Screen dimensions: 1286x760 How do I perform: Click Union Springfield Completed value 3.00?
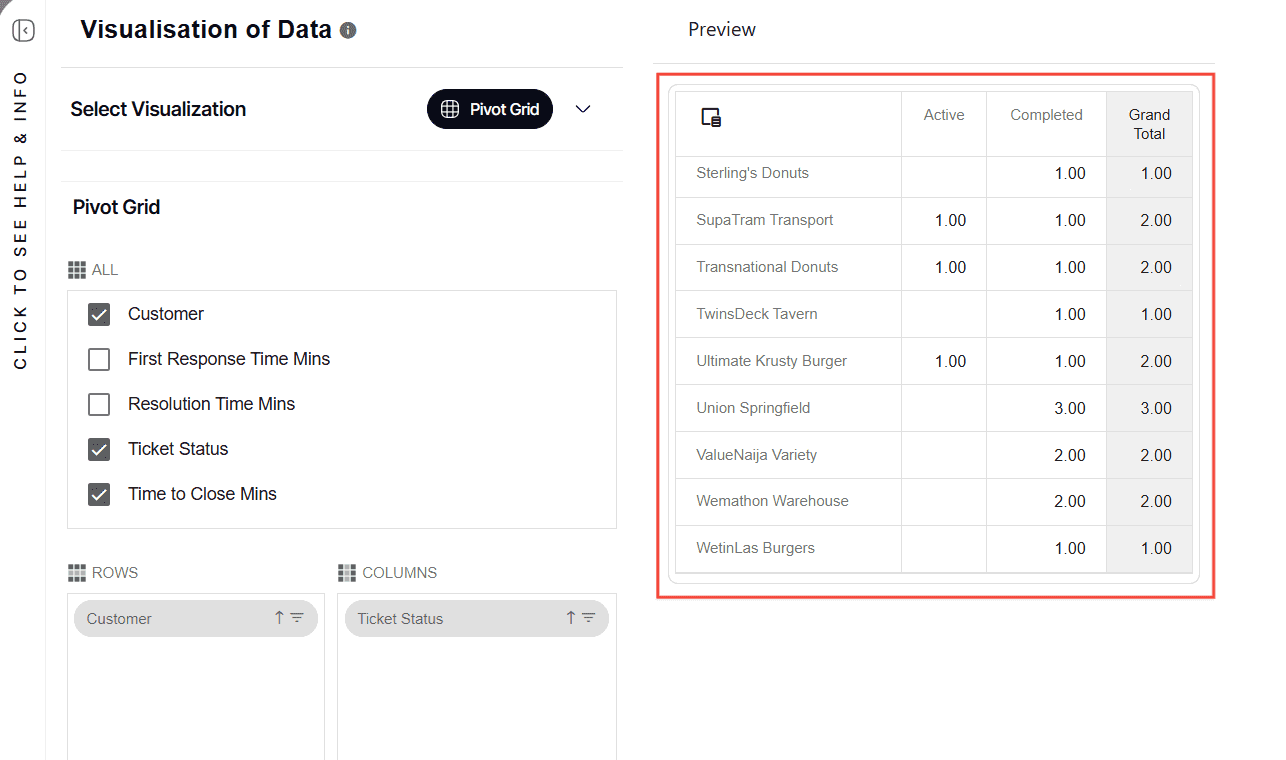point(1070,408)
